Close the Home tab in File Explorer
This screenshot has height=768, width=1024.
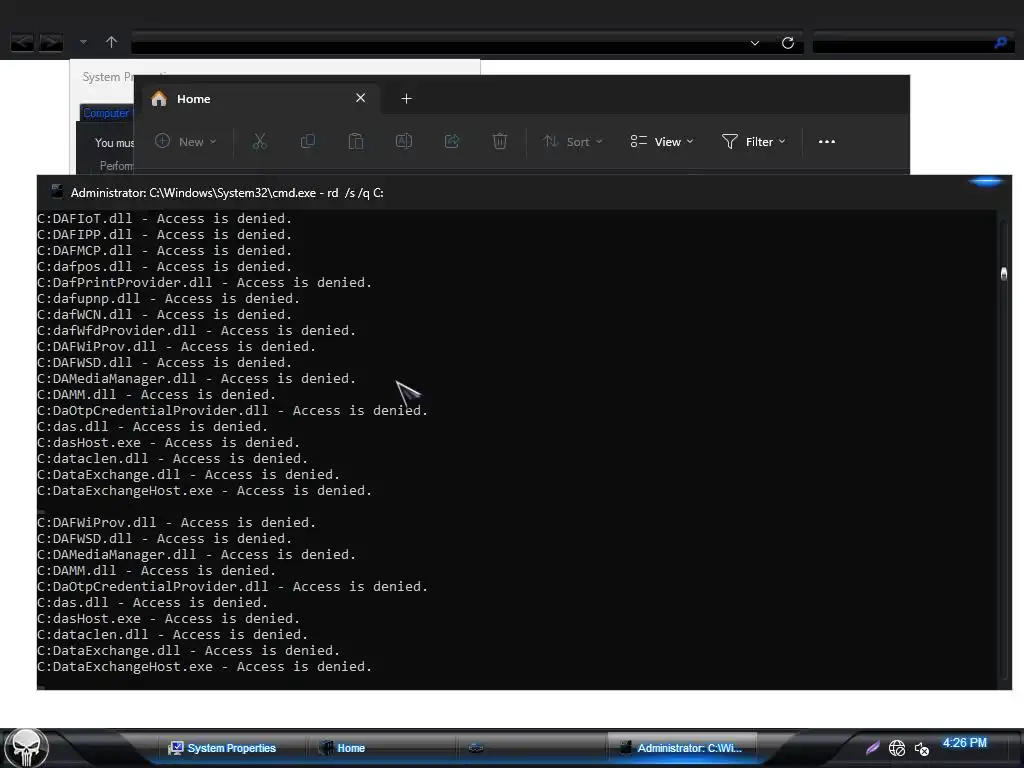pyautogui.click(x=360, y=98)
